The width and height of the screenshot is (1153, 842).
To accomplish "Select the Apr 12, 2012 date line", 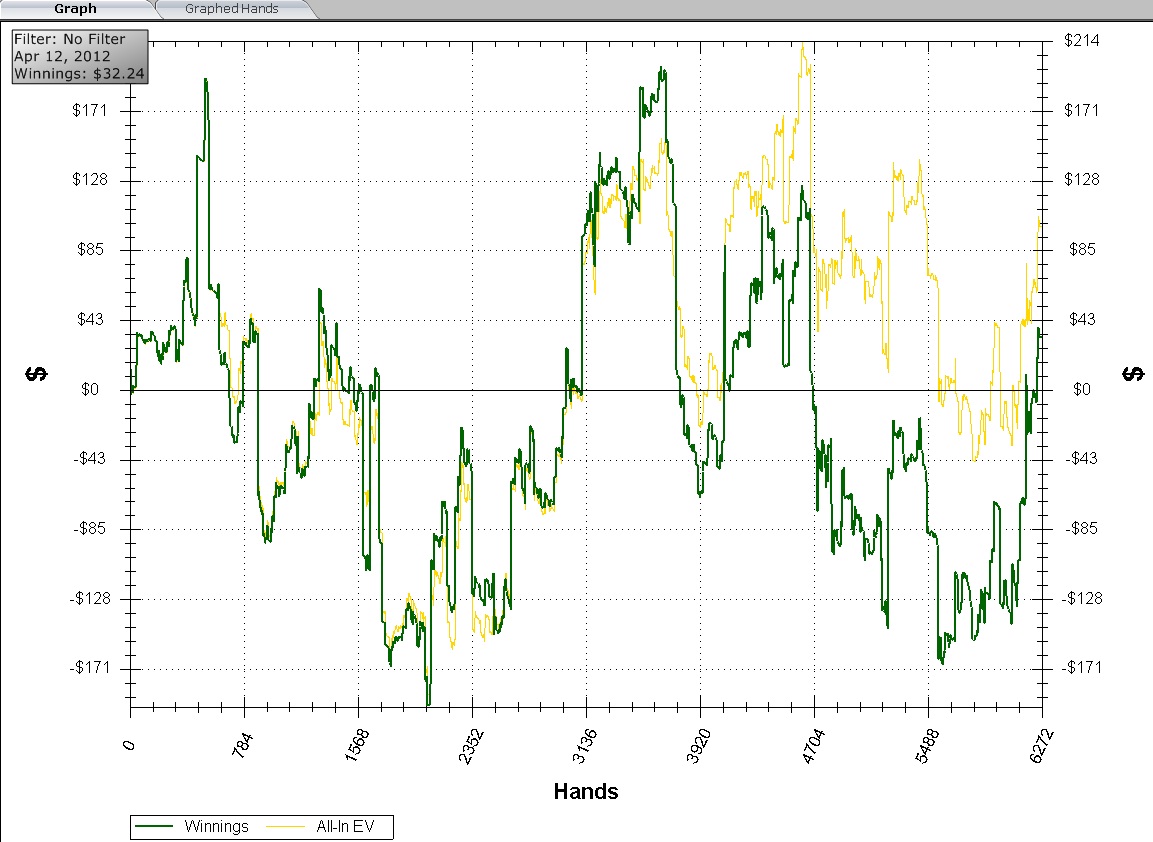I will [x=62, y=56].
